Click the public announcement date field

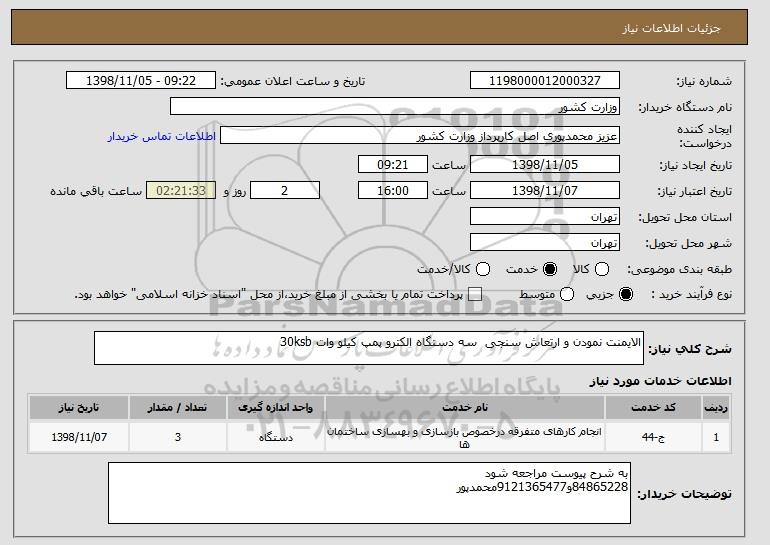[141, 81]
